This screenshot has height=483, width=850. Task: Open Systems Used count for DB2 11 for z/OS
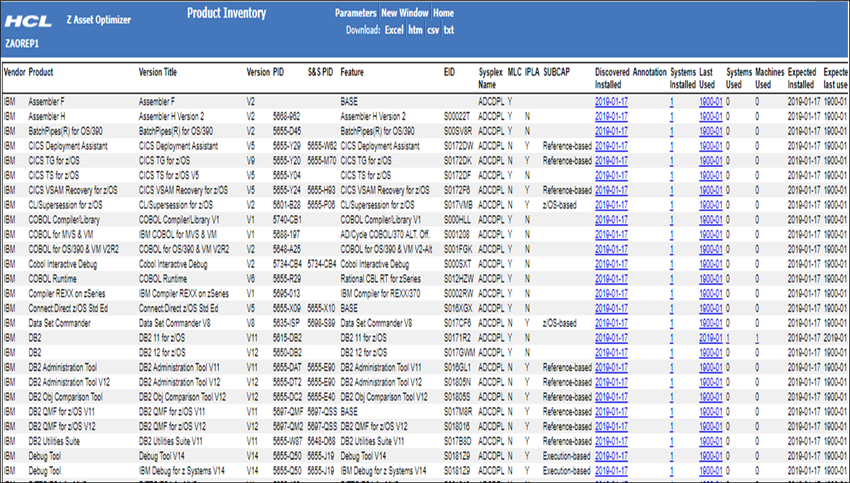tap(728, 338)
